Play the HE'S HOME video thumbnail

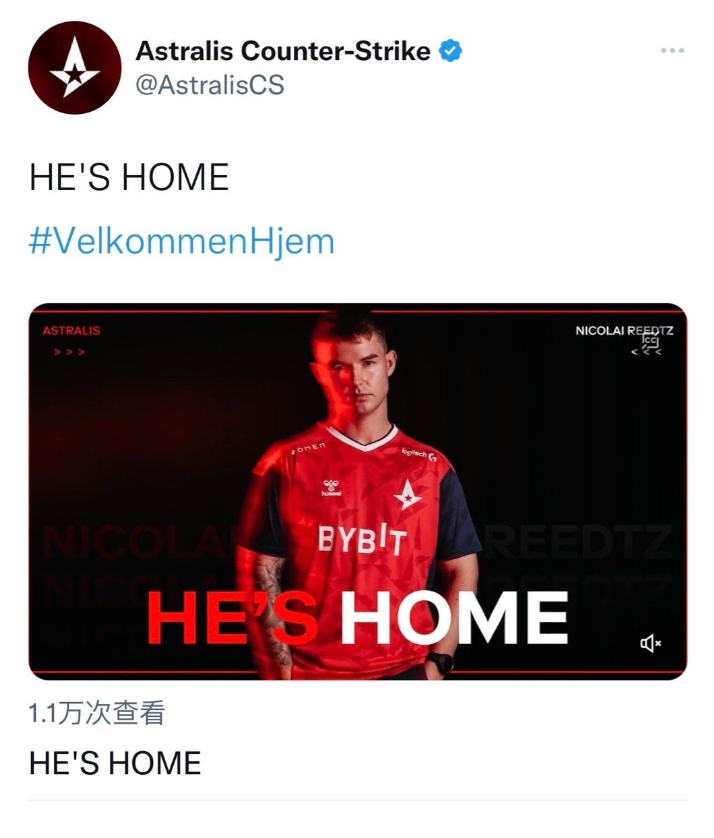(x=358, y=492)
